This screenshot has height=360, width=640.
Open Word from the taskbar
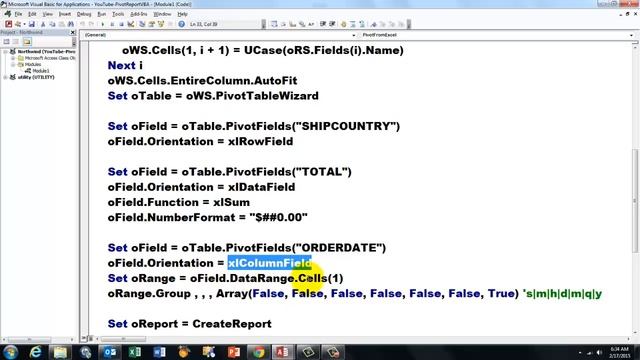160,352
